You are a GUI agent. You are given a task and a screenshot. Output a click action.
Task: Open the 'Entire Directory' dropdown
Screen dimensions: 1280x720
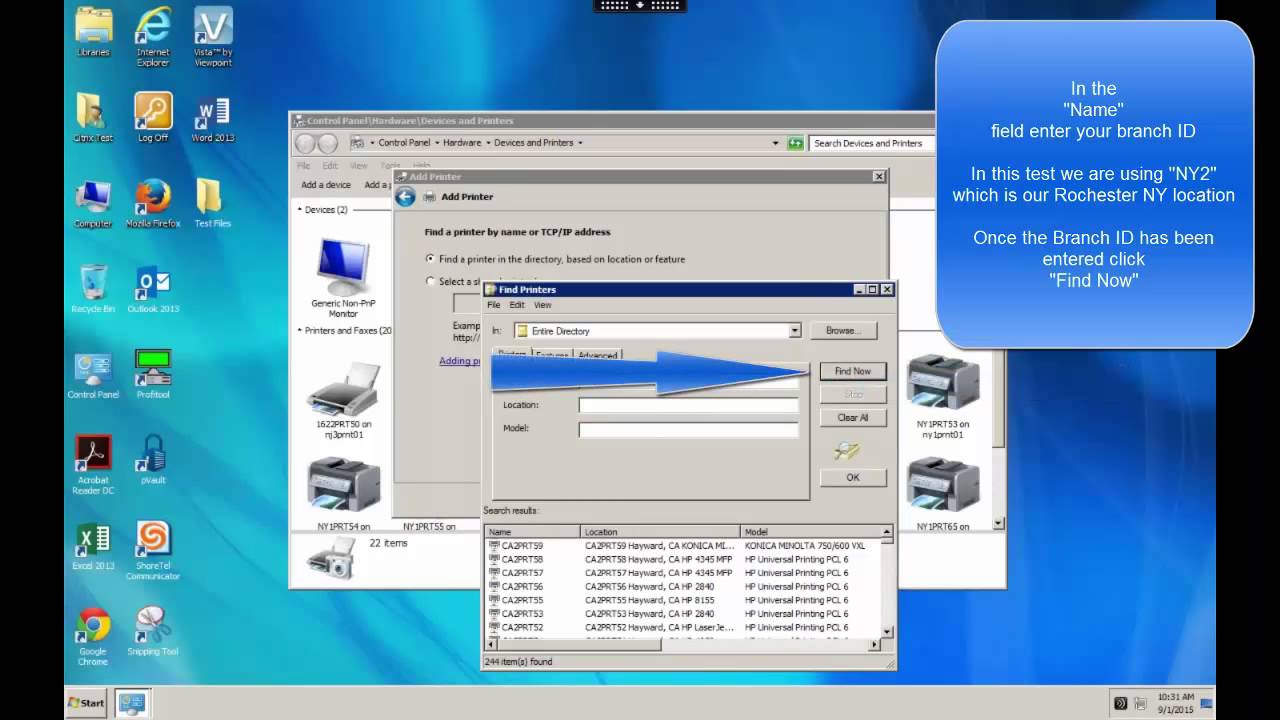point(795,331)
